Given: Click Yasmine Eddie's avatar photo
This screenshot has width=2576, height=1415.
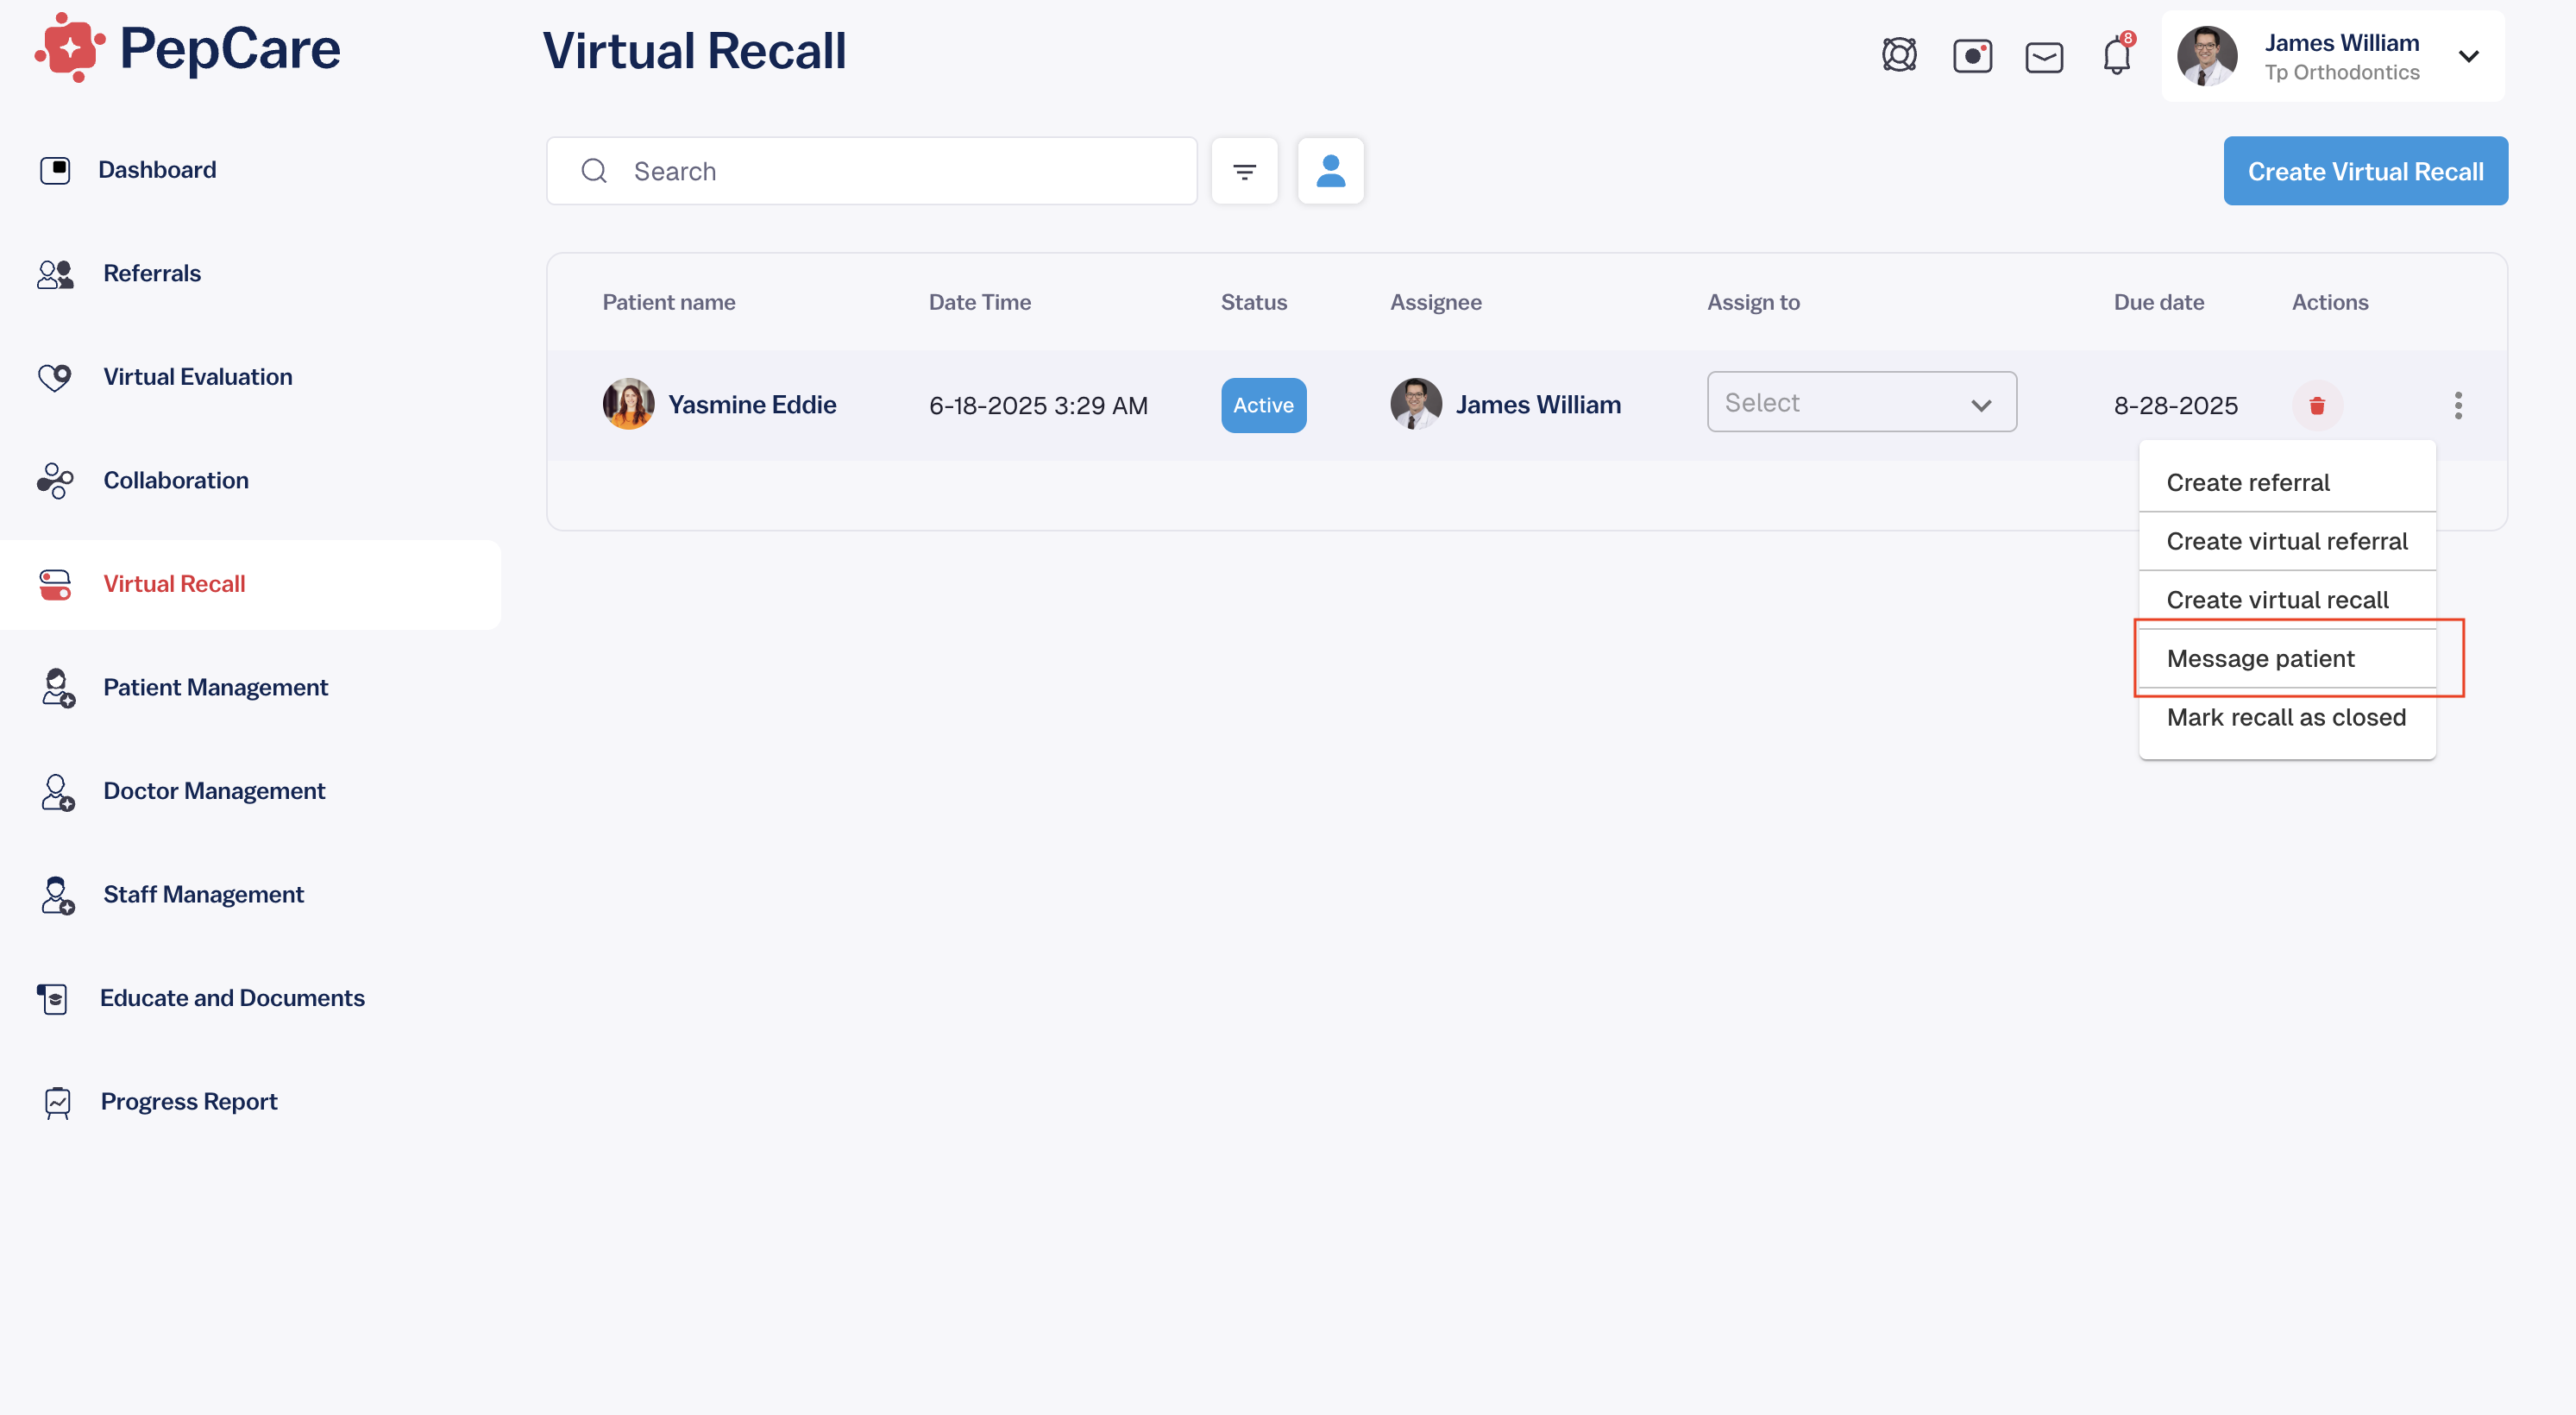Looking at the screenshot, I should pos(628,404).
